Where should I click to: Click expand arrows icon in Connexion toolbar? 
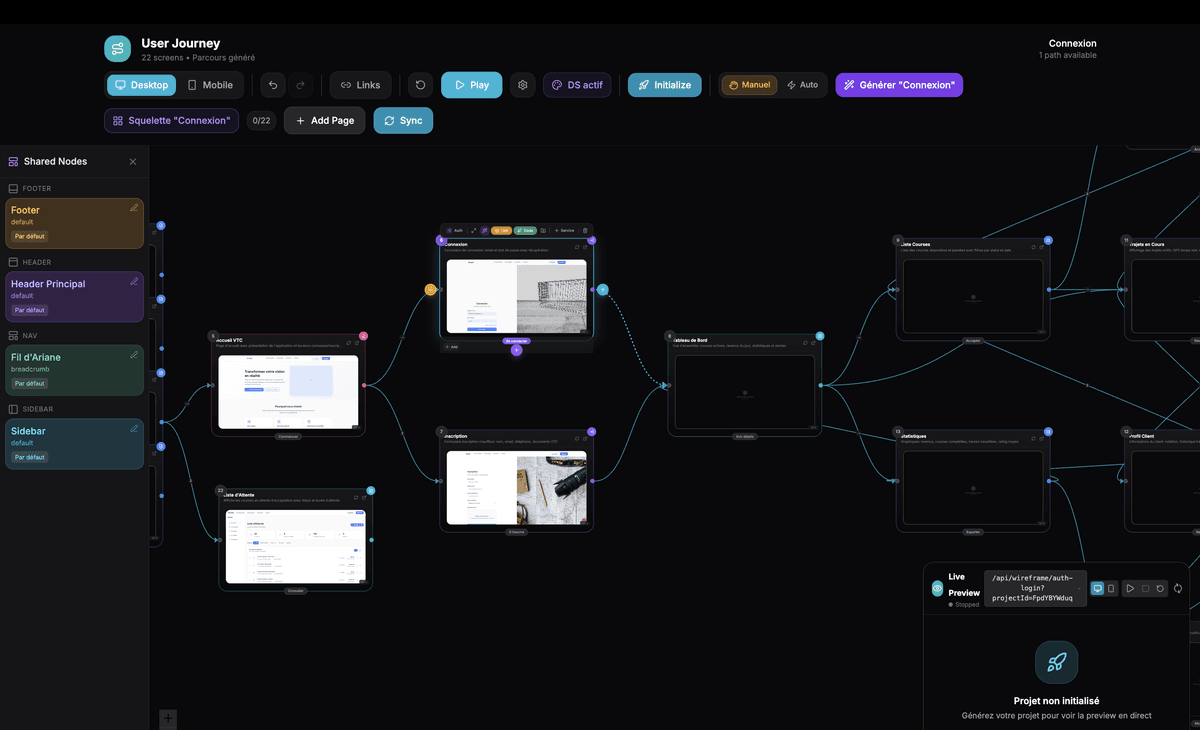[x=474, y=230]
